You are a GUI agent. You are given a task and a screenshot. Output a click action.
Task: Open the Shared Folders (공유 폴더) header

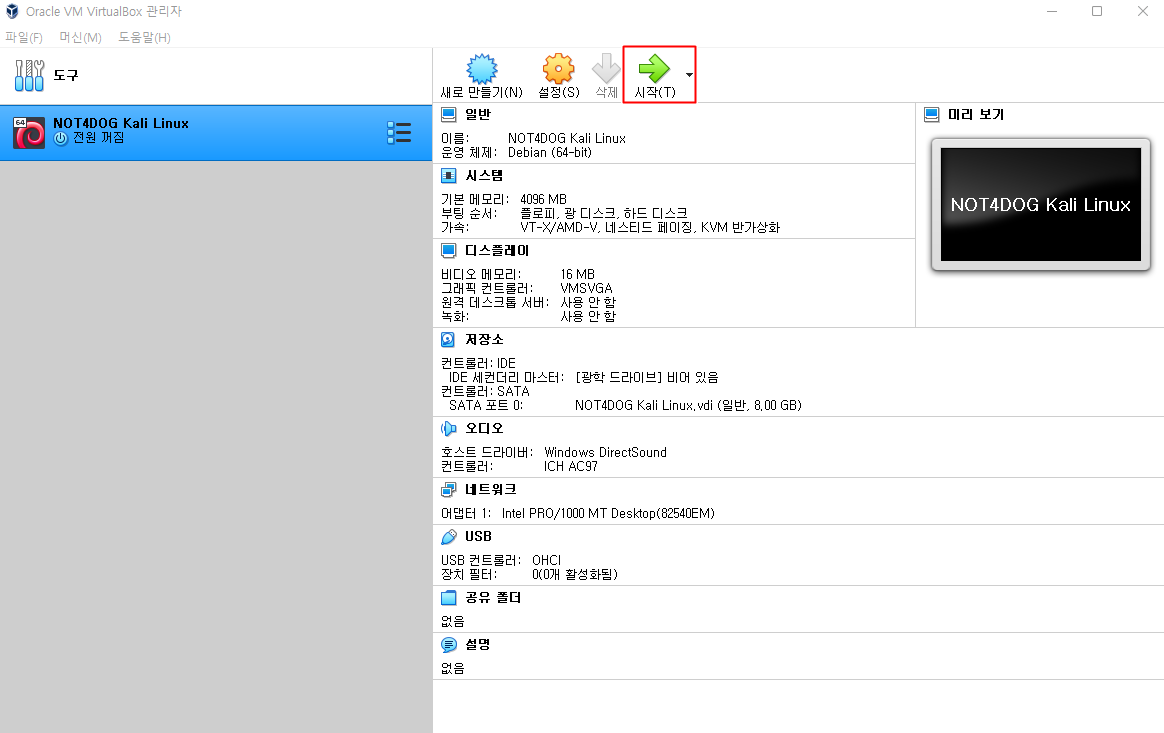tap(493, 598)
